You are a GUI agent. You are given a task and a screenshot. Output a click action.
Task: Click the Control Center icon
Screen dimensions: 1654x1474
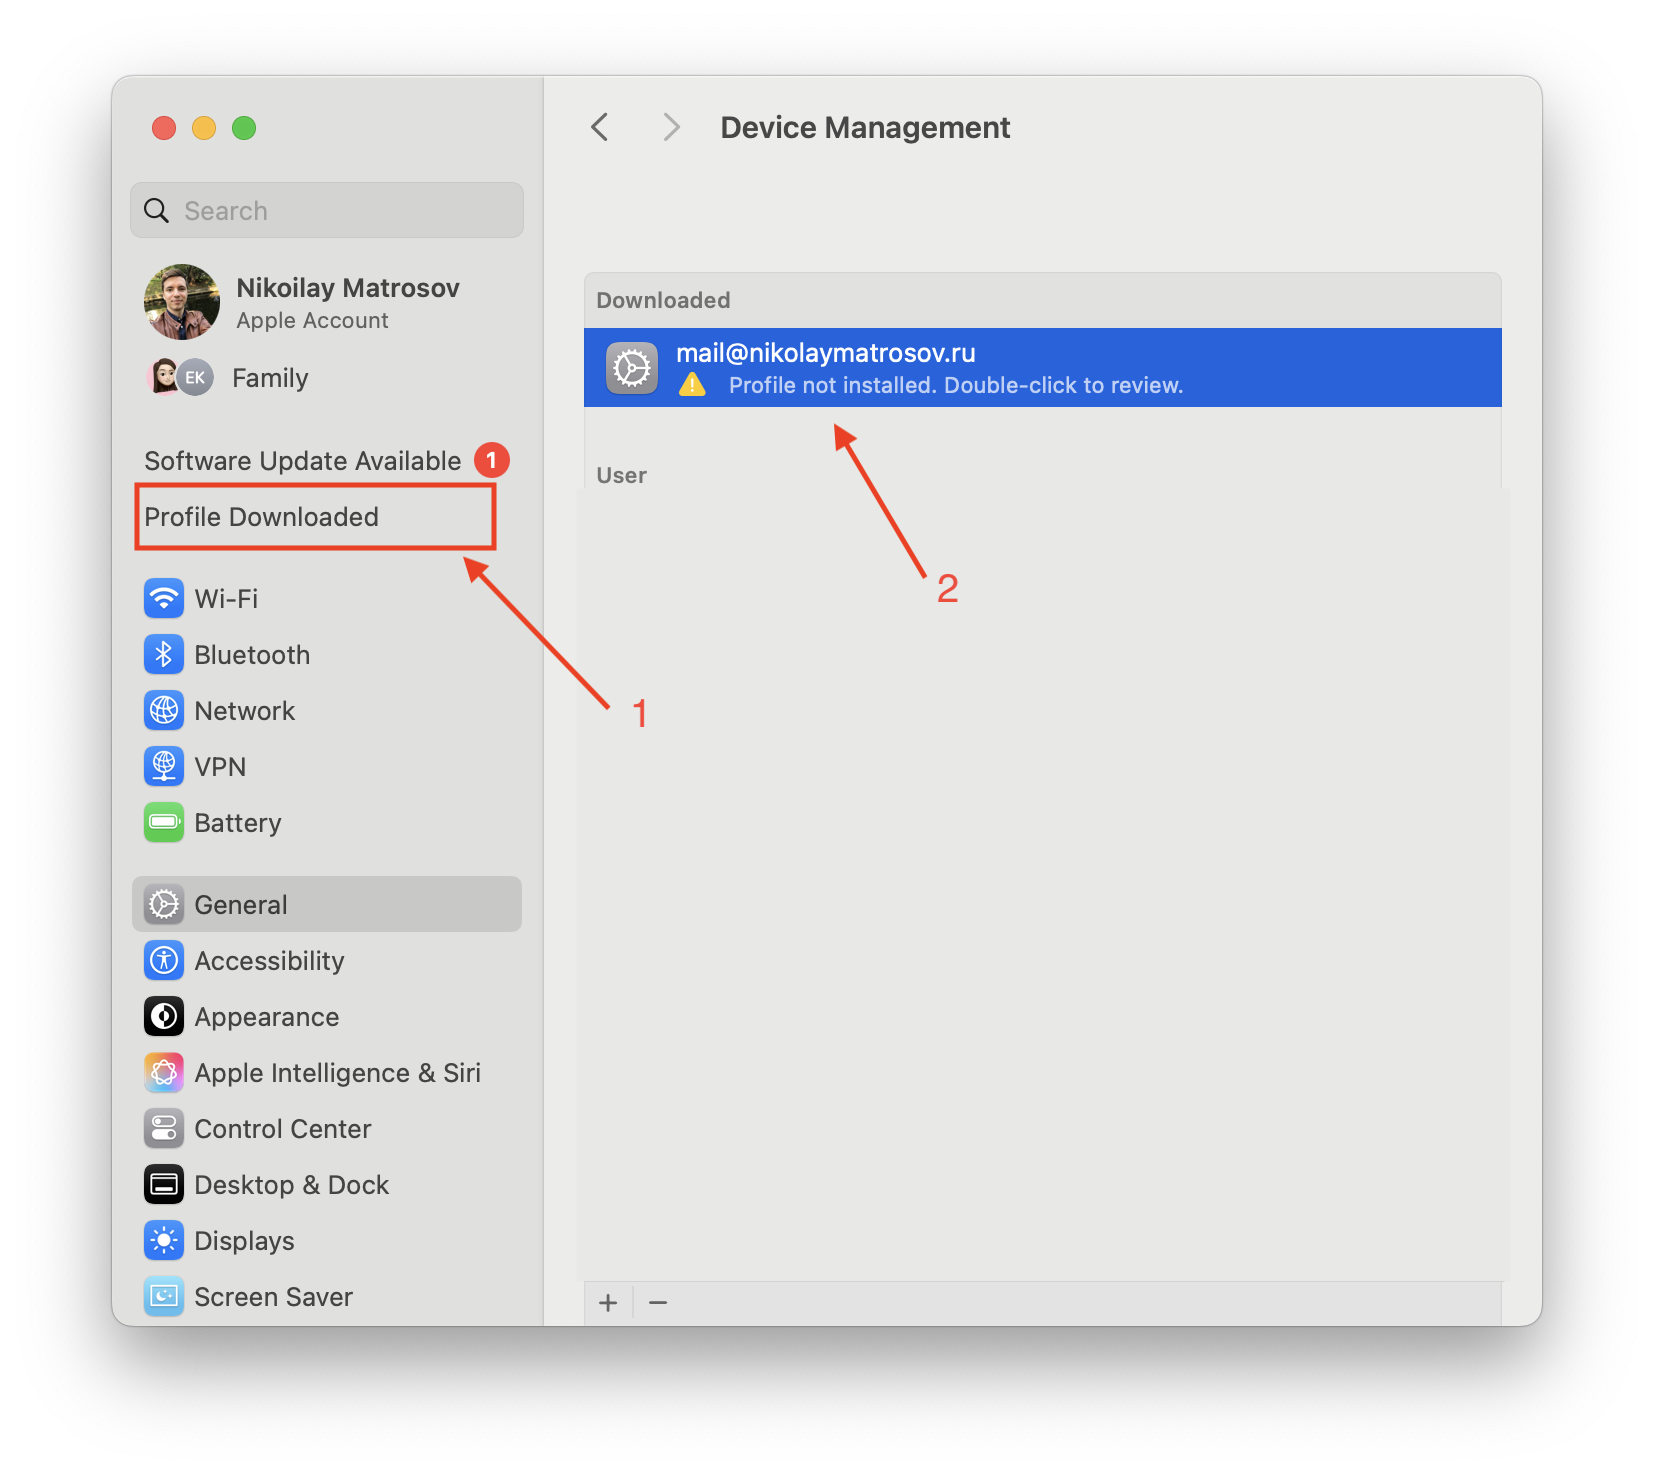(164, 1129)
